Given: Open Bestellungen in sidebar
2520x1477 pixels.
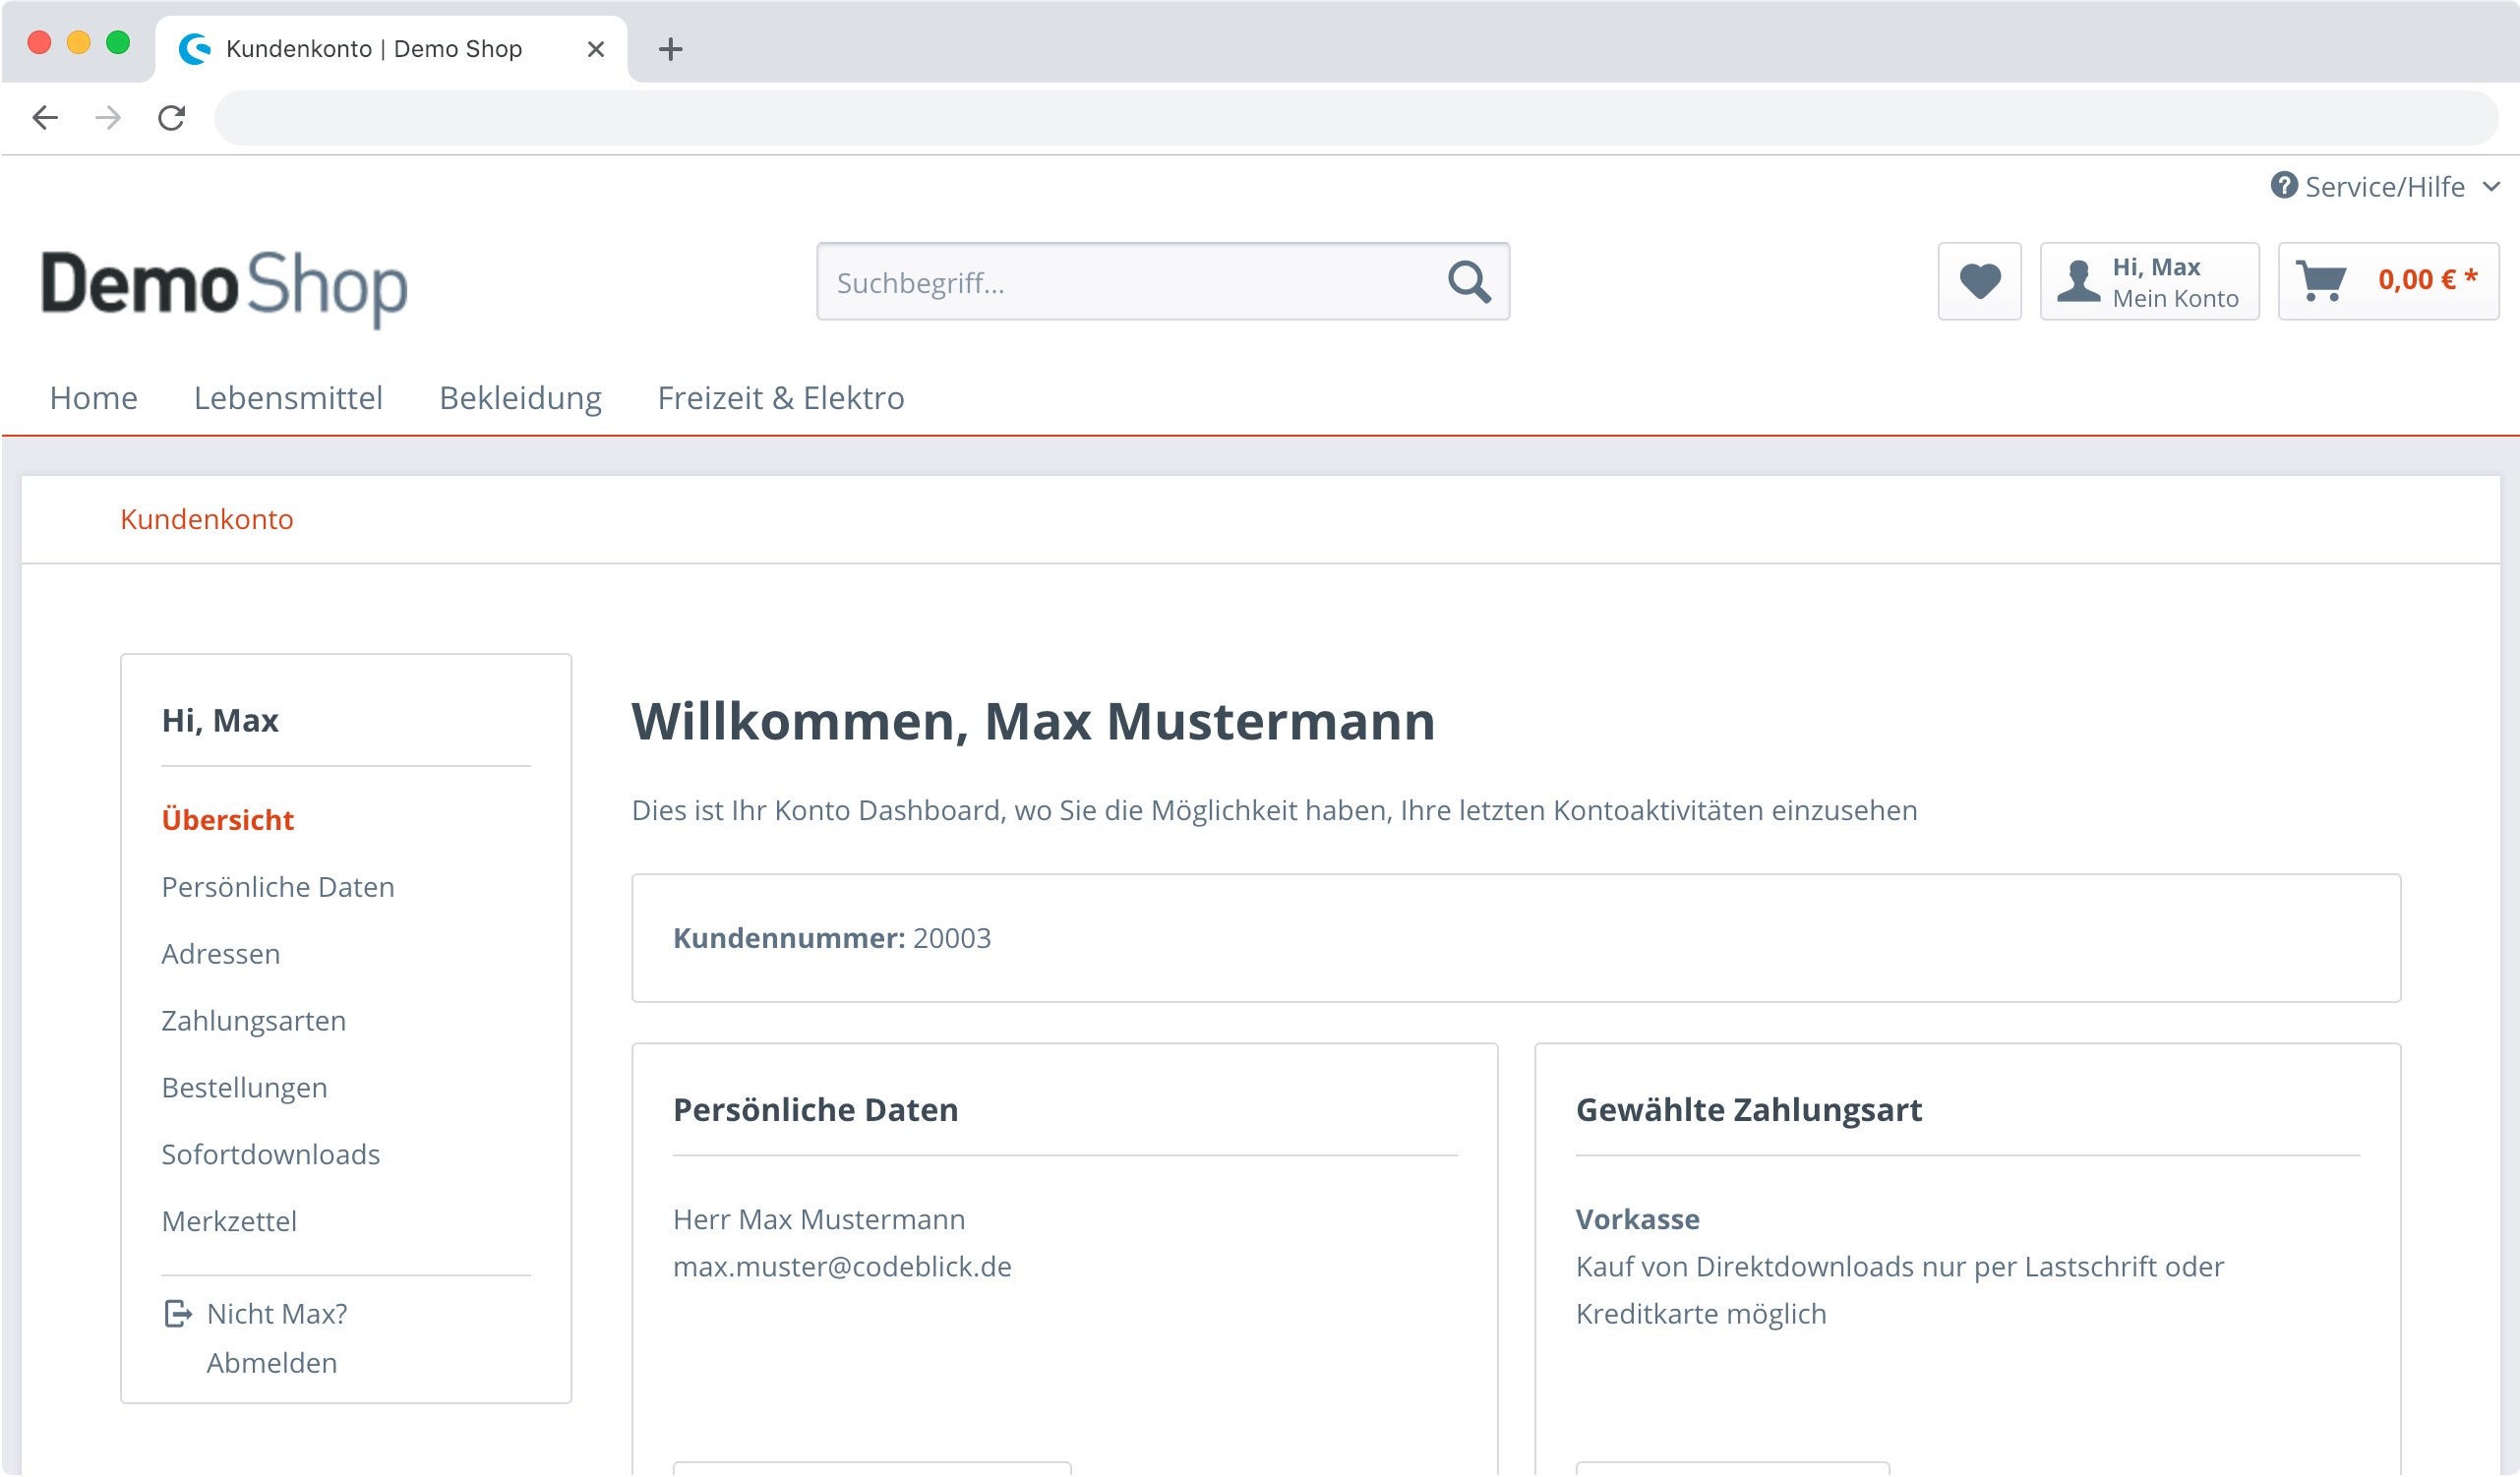Looking at the screenshot, I should [x=245, y=1088].
